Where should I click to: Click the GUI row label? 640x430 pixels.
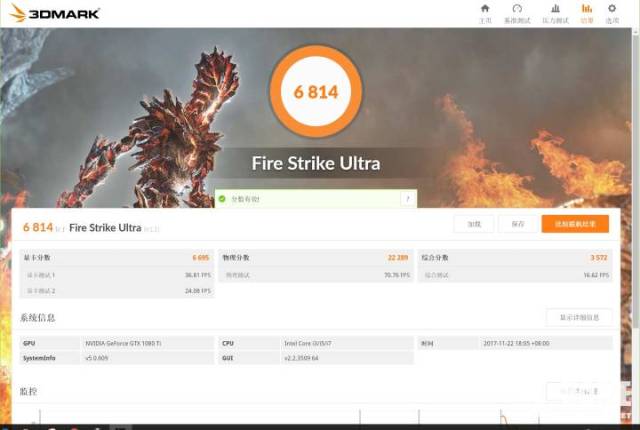[227, 358]
